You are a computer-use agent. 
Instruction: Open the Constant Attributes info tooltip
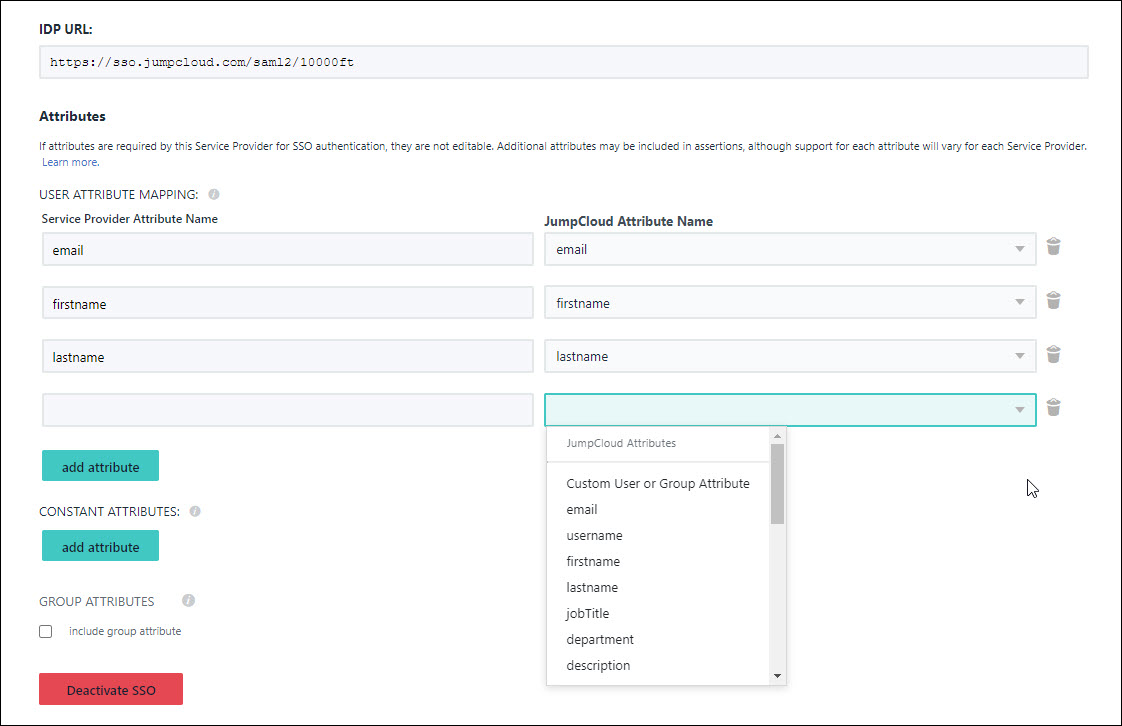[x=195, y=511]
